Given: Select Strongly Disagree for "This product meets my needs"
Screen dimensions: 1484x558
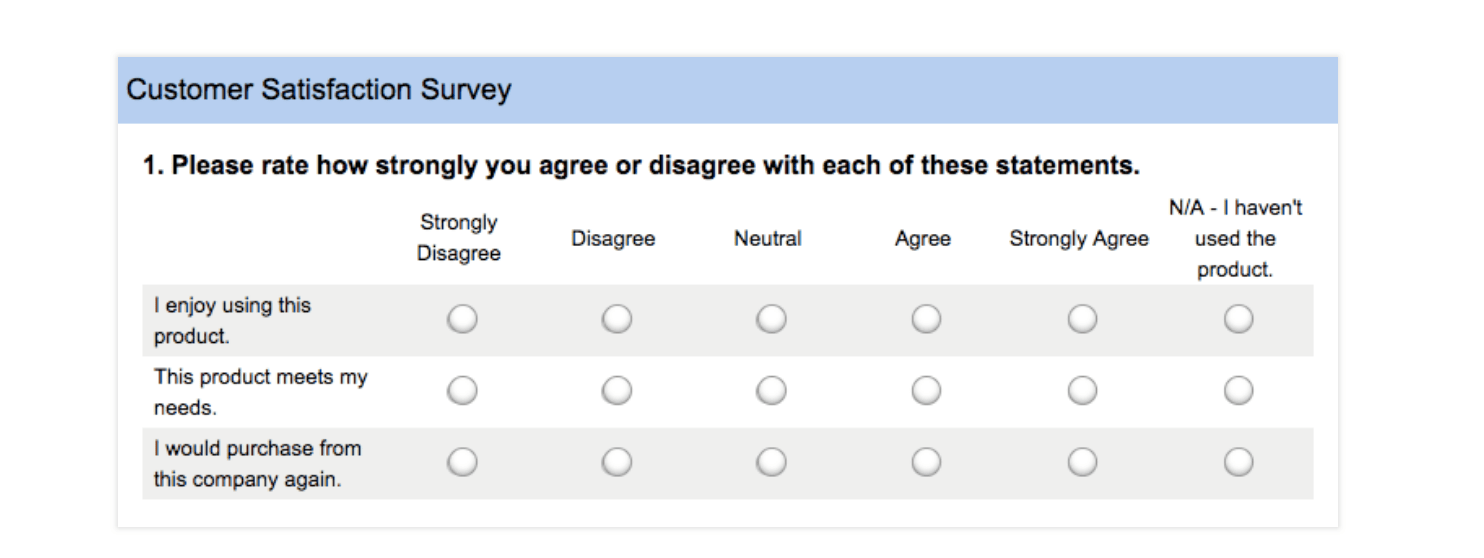Looking at the screenshot, I should [462, 390].
